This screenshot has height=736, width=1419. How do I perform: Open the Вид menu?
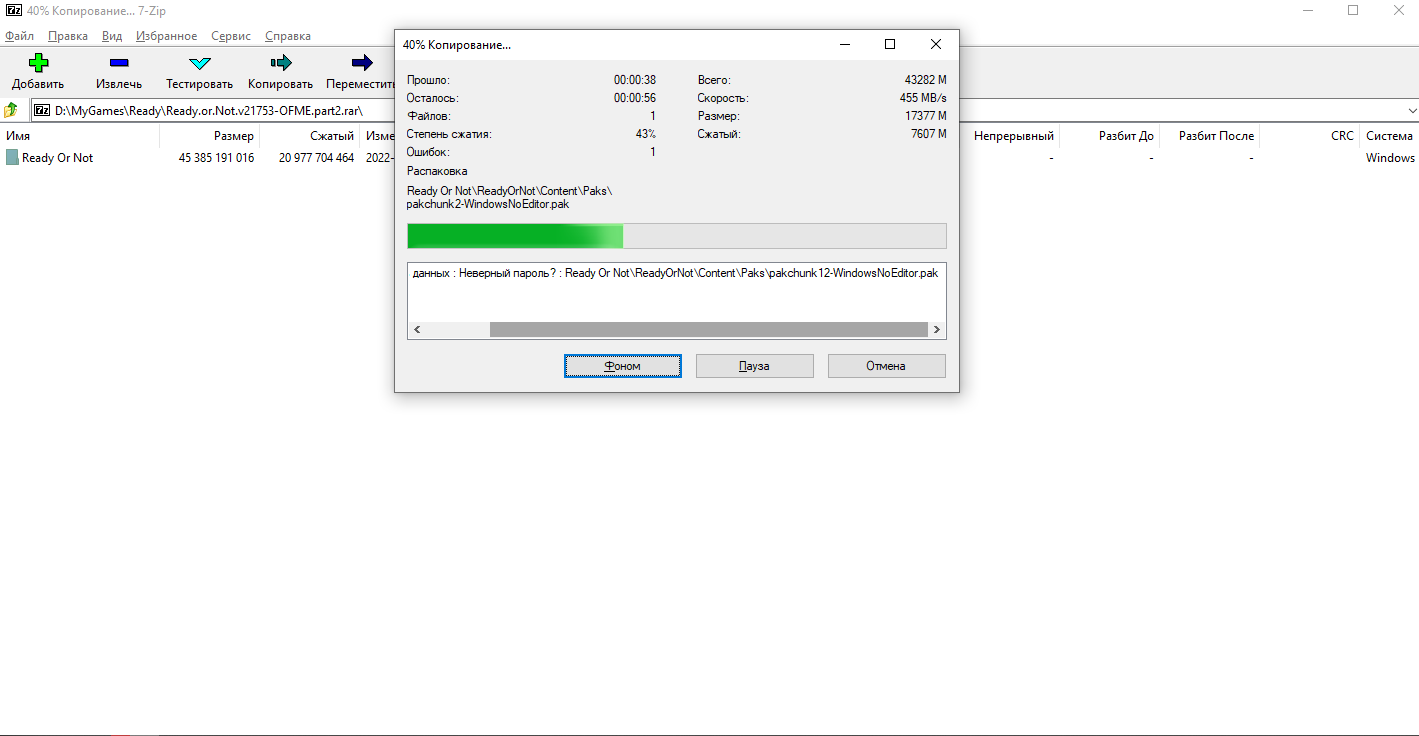(x=112, y=36)
